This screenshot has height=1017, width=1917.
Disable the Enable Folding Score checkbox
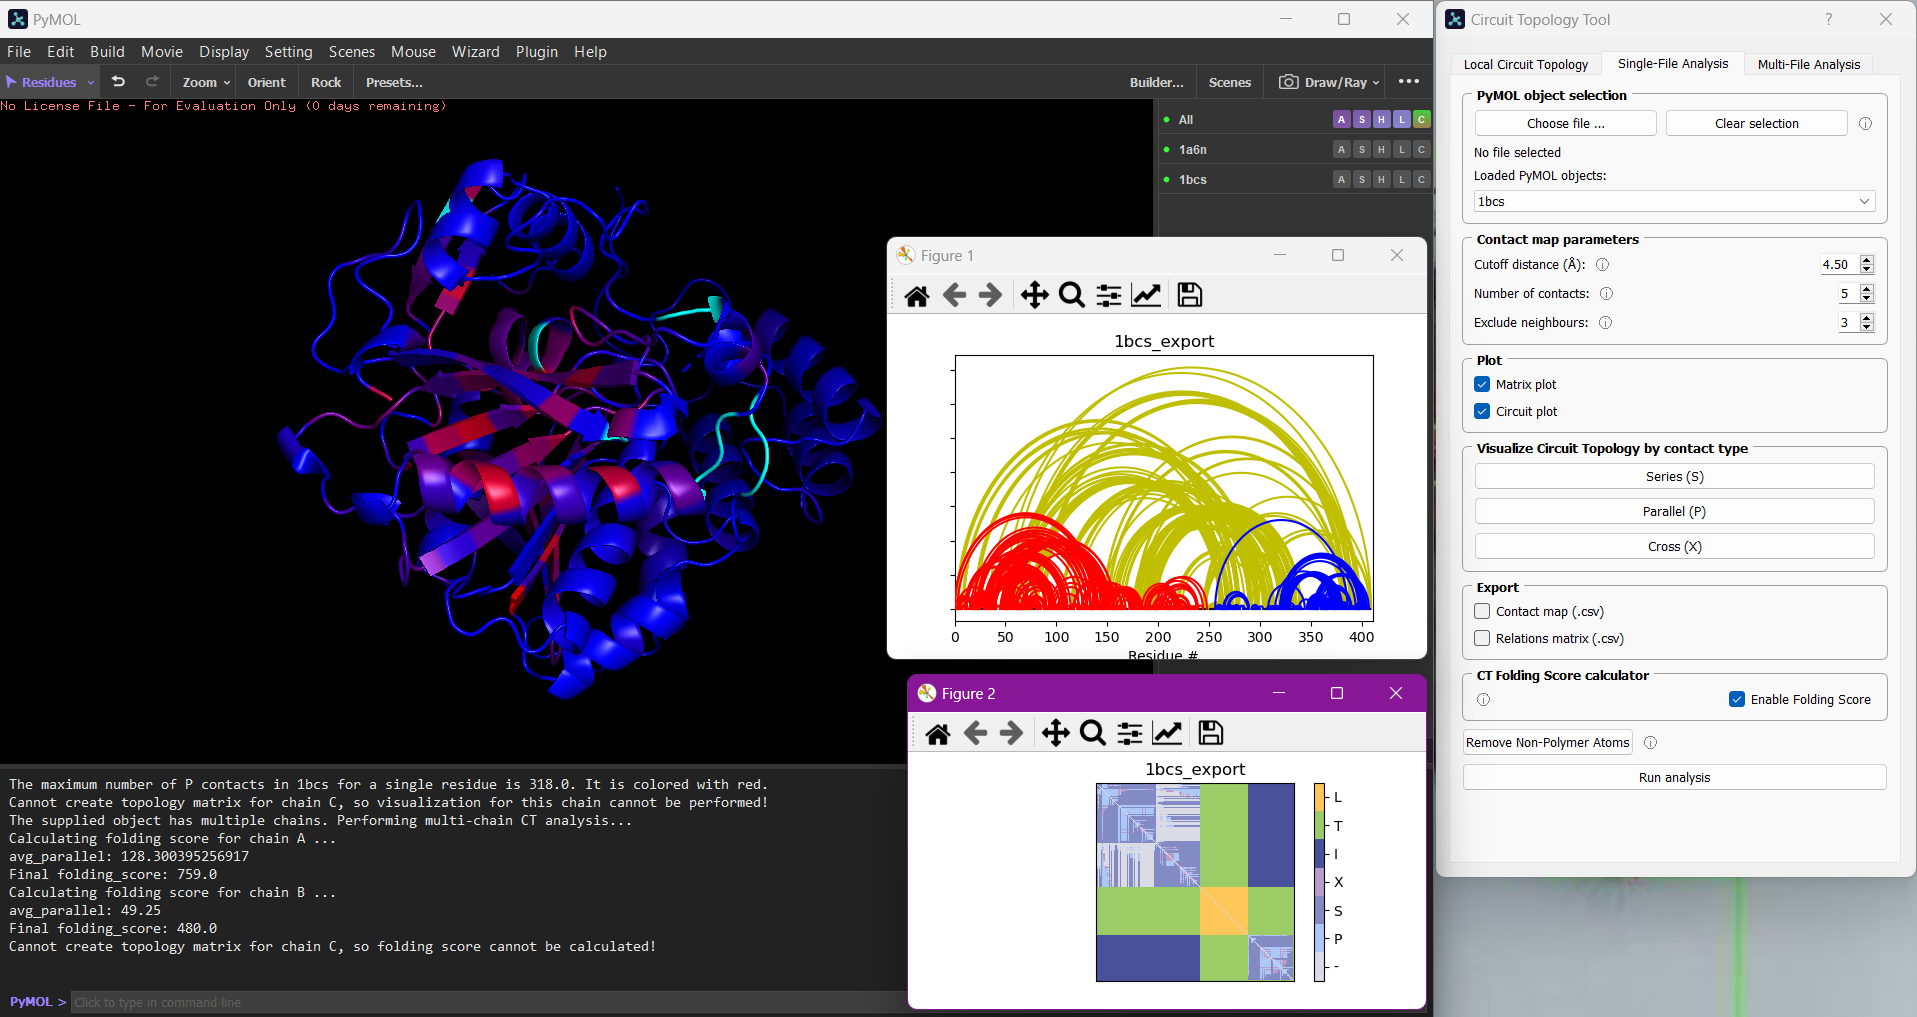pyautogui.click(x=1737, y=700)
